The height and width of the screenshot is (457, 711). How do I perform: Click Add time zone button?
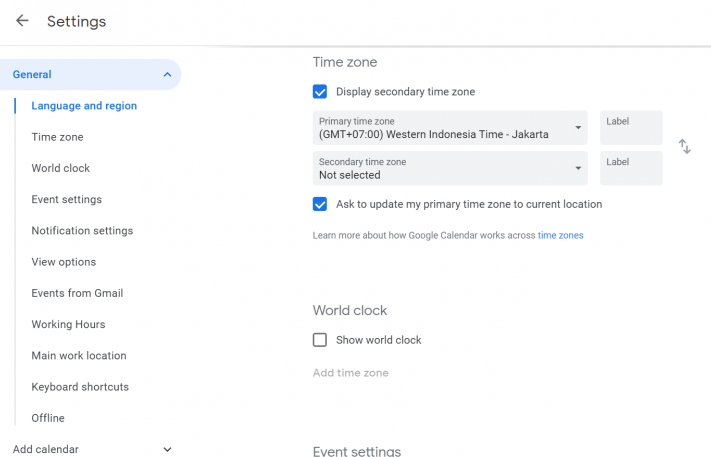pos(350,373)
